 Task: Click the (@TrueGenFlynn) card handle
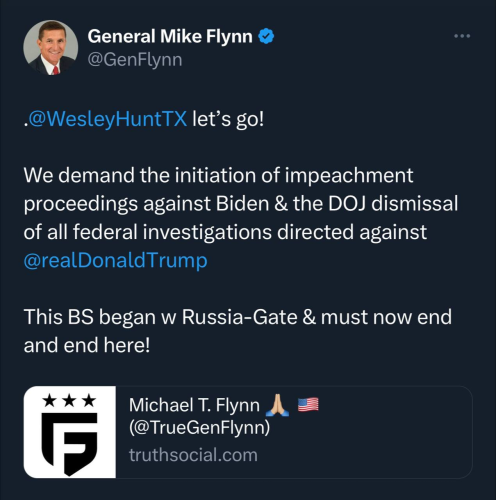[x=199, y=427]
